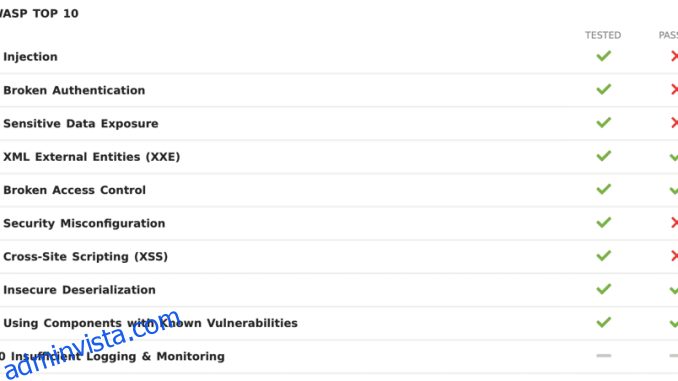This screenshot has width=678, height=381.
Task: Open the Injection row label
Action: click(30, 57)
